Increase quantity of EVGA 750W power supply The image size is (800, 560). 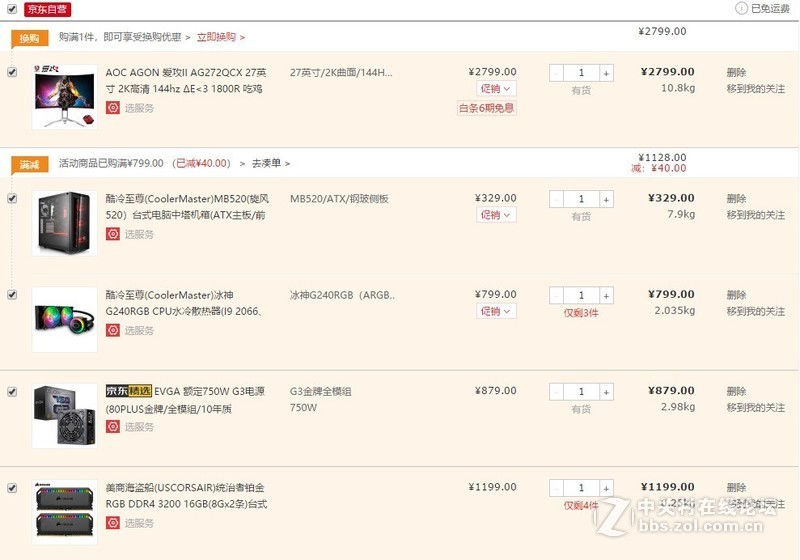[x=606, y=392]
